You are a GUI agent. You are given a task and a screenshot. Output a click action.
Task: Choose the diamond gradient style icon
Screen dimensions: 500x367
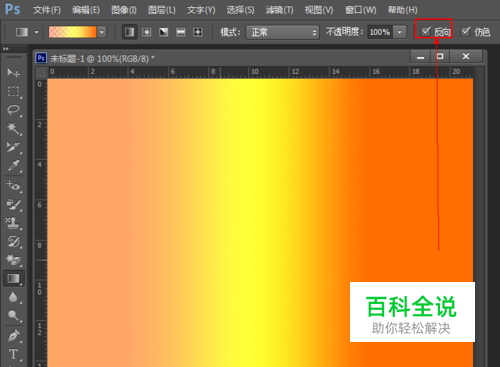click(x=198, y=32)
